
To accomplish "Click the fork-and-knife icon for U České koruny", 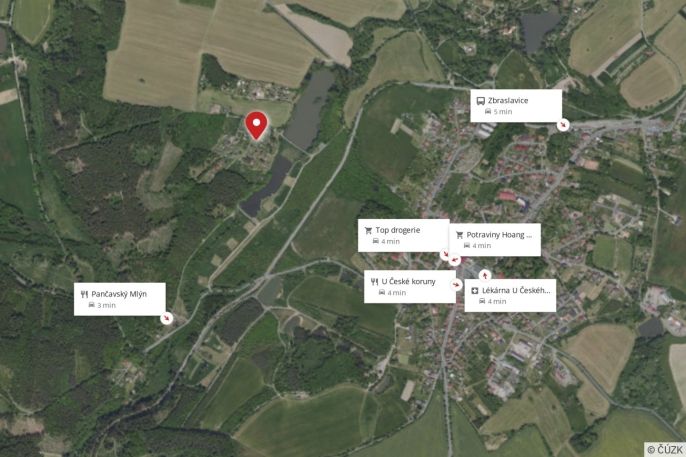I will pyautogui.click(x=374, y=282).
